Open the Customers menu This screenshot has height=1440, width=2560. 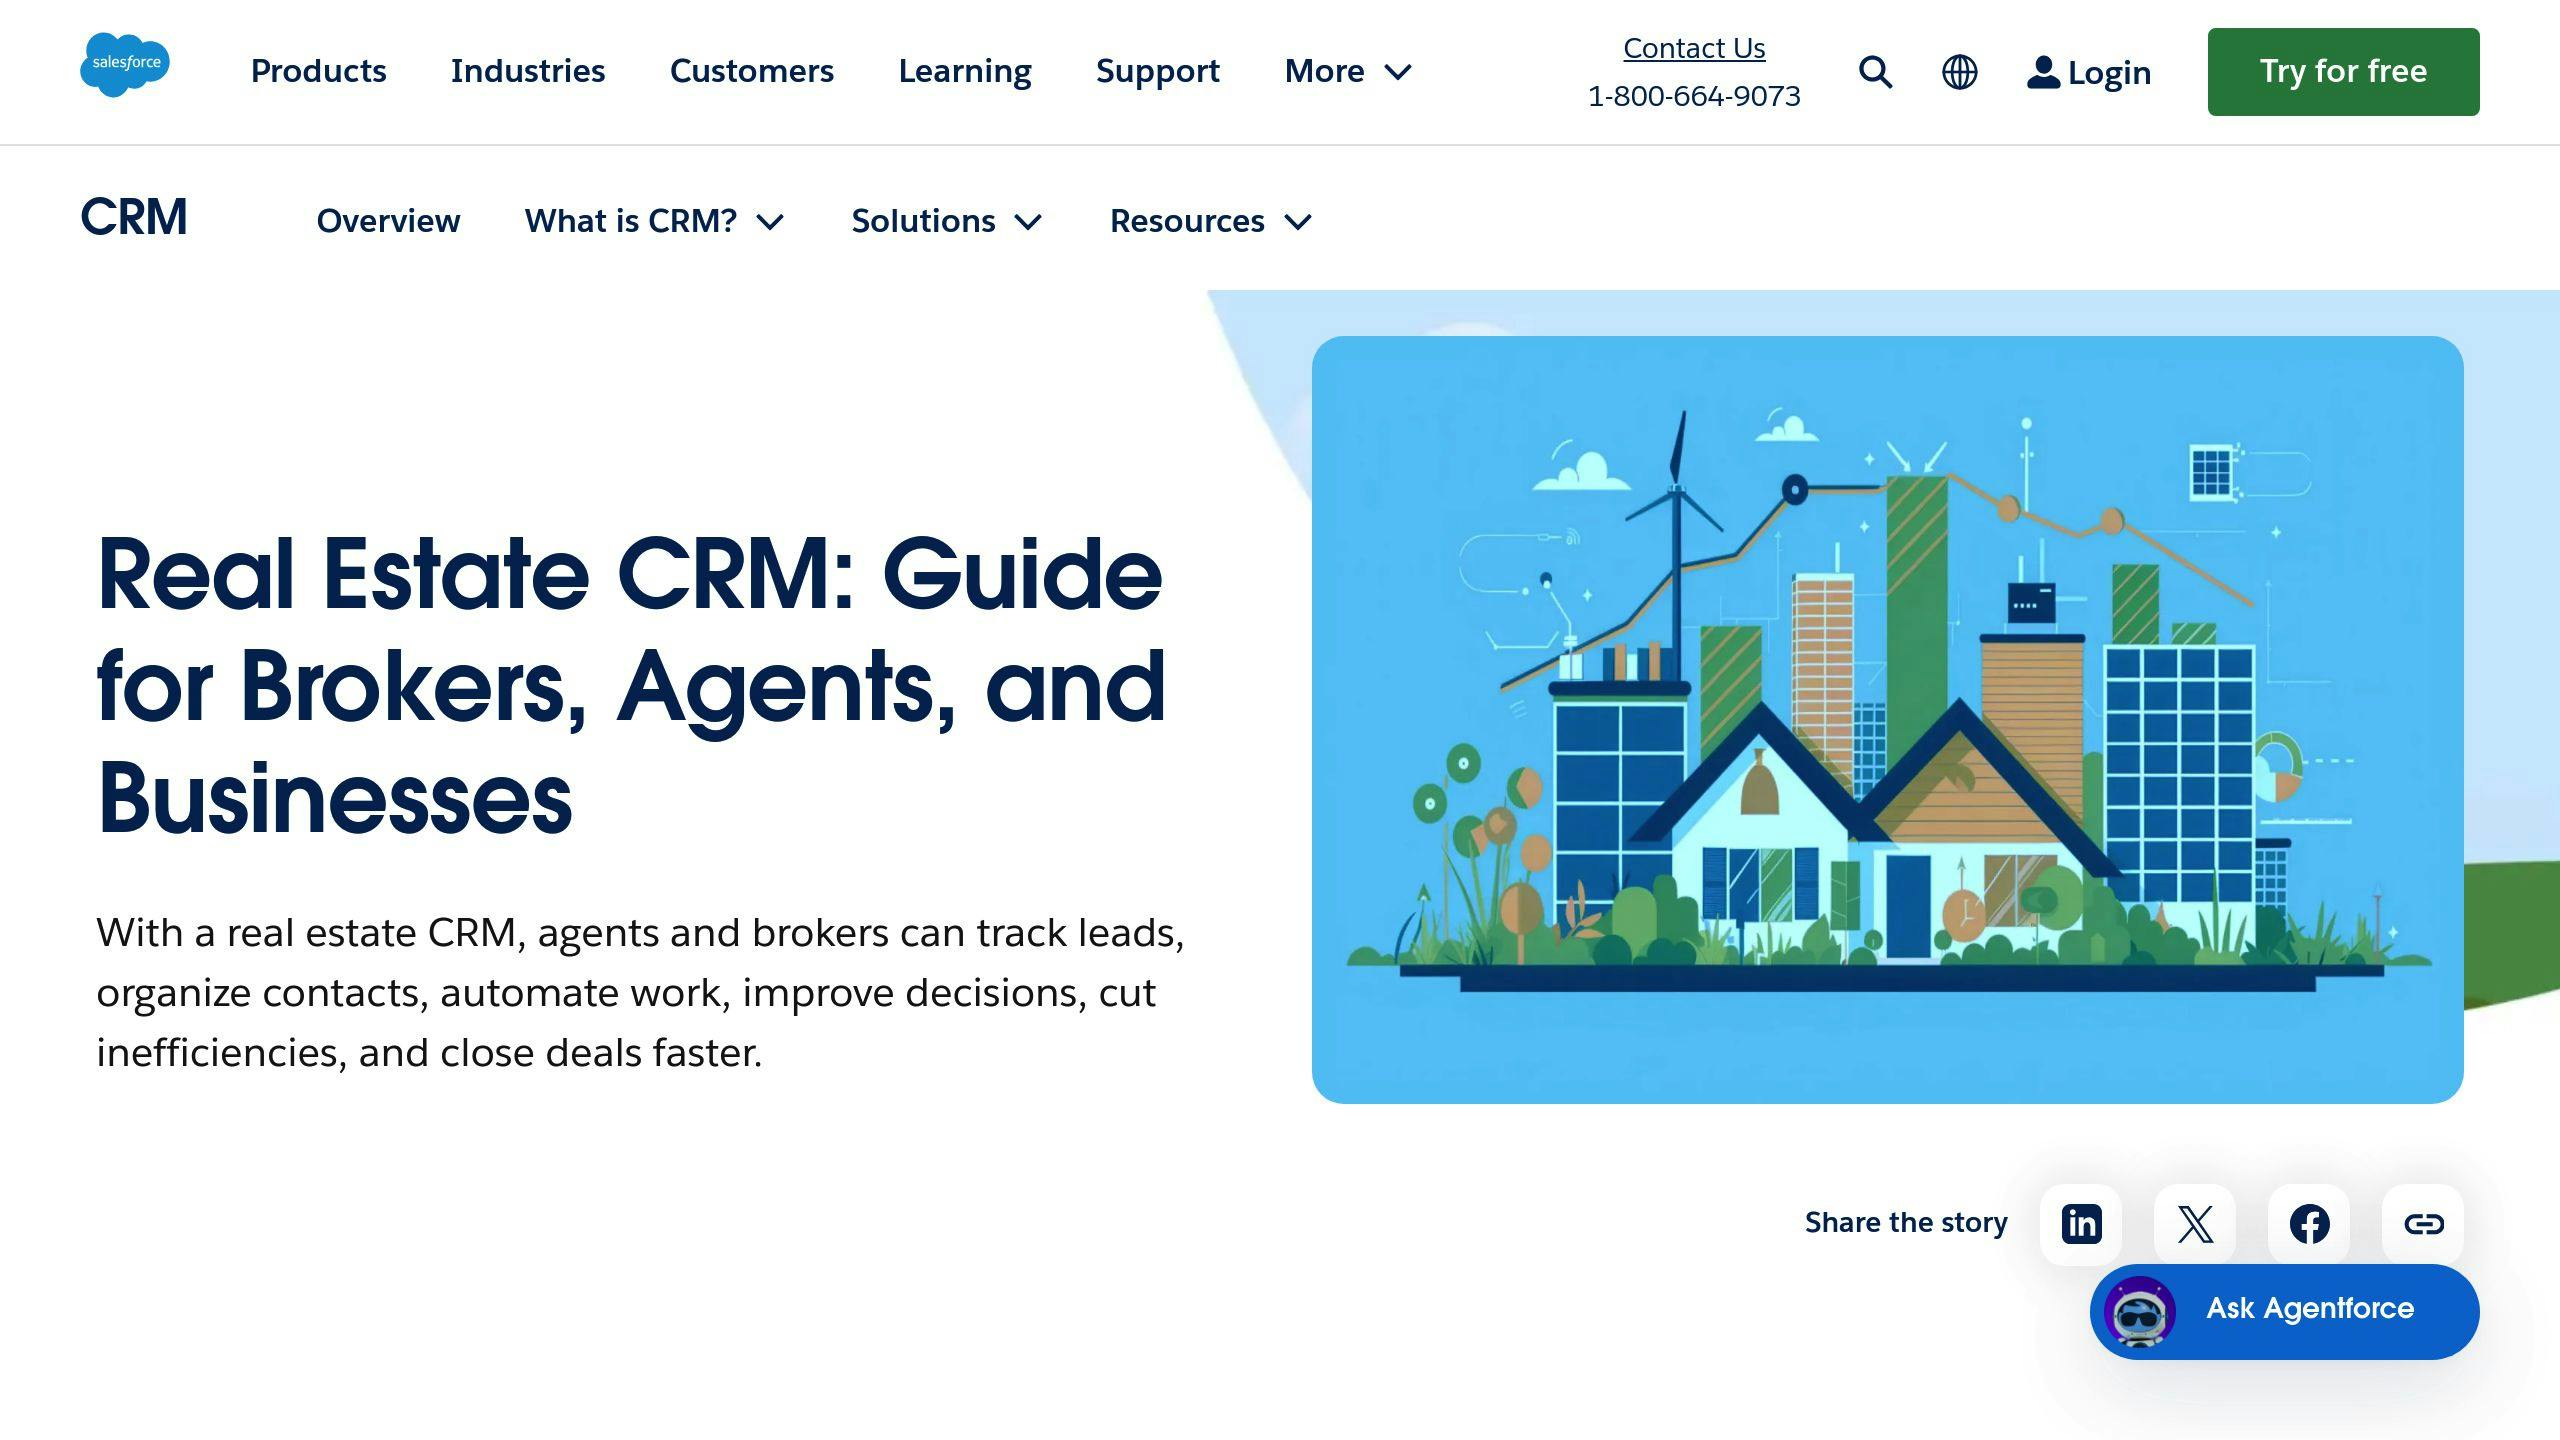(752, 71)
